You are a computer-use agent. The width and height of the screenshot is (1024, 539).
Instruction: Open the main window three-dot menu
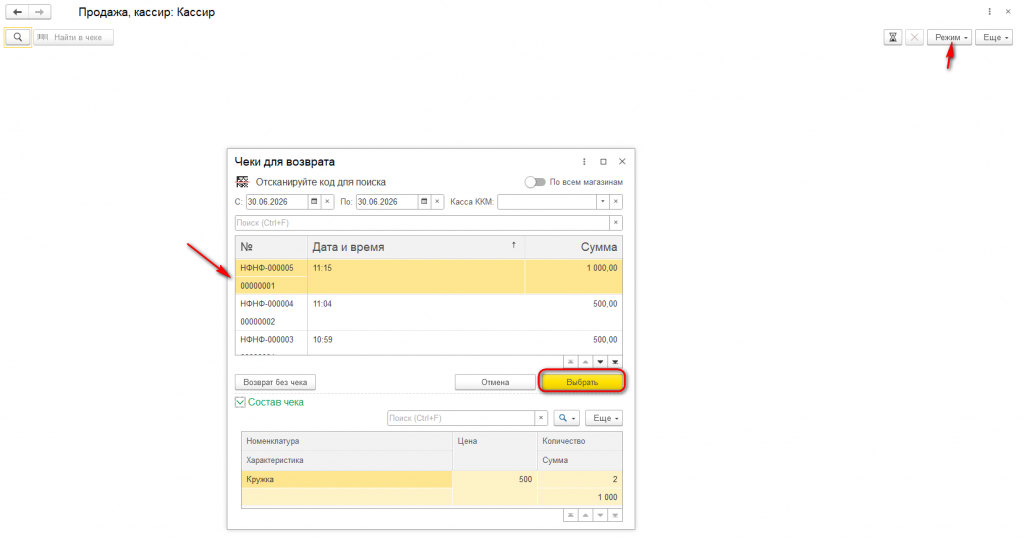[989, 12]
